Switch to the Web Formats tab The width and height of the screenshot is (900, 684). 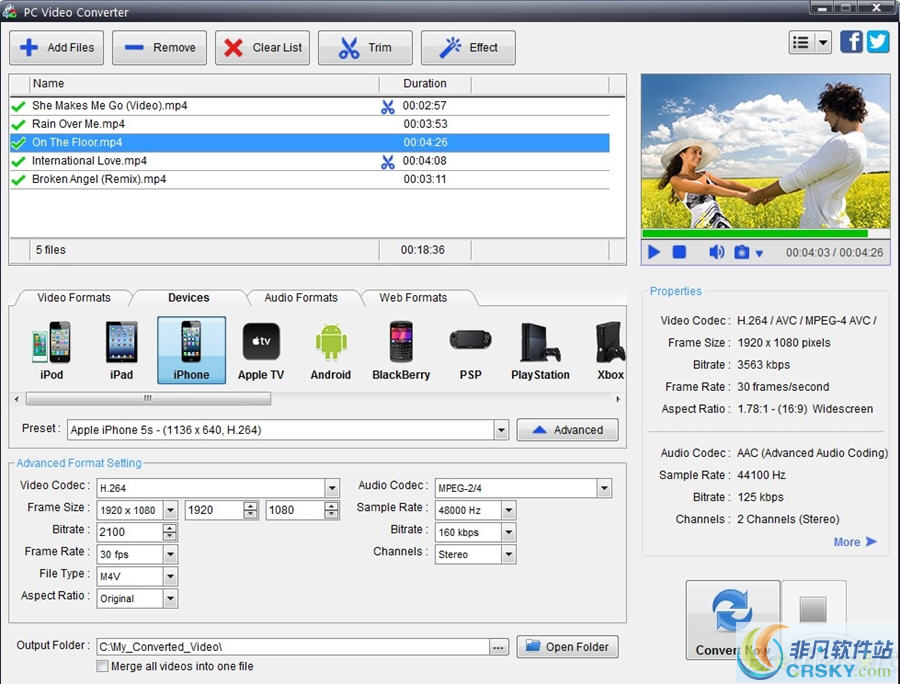click(x=413, y=297)
